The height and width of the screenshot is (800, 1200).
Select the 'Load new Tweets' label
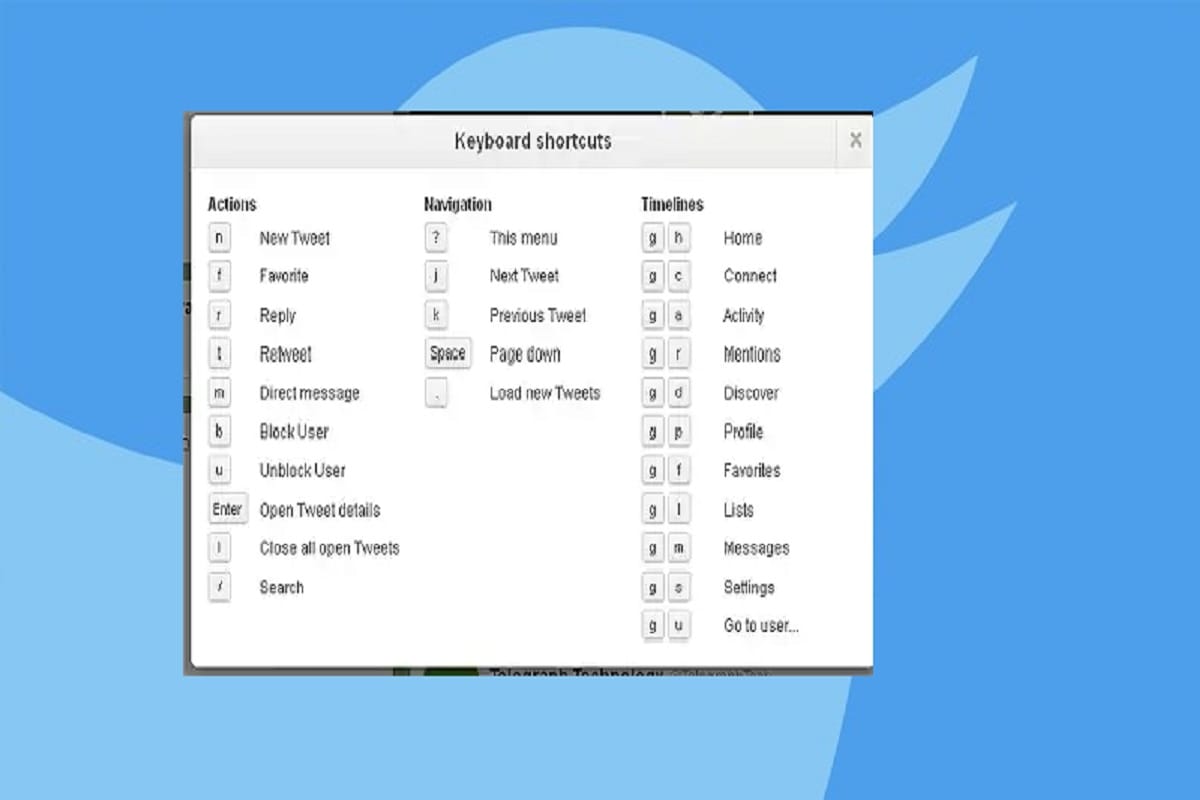545,393
